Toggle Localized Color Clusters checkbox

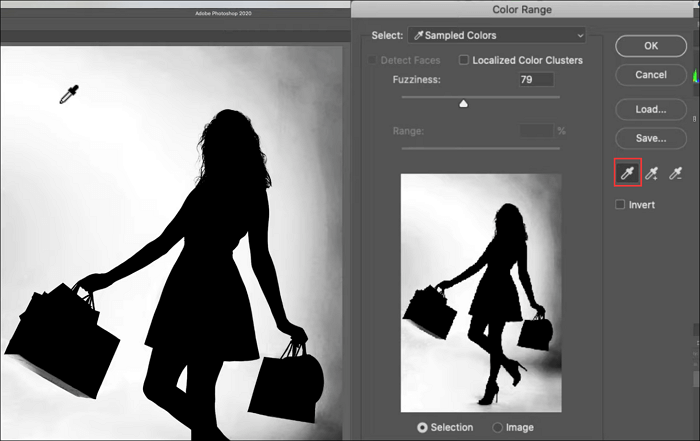464,60
